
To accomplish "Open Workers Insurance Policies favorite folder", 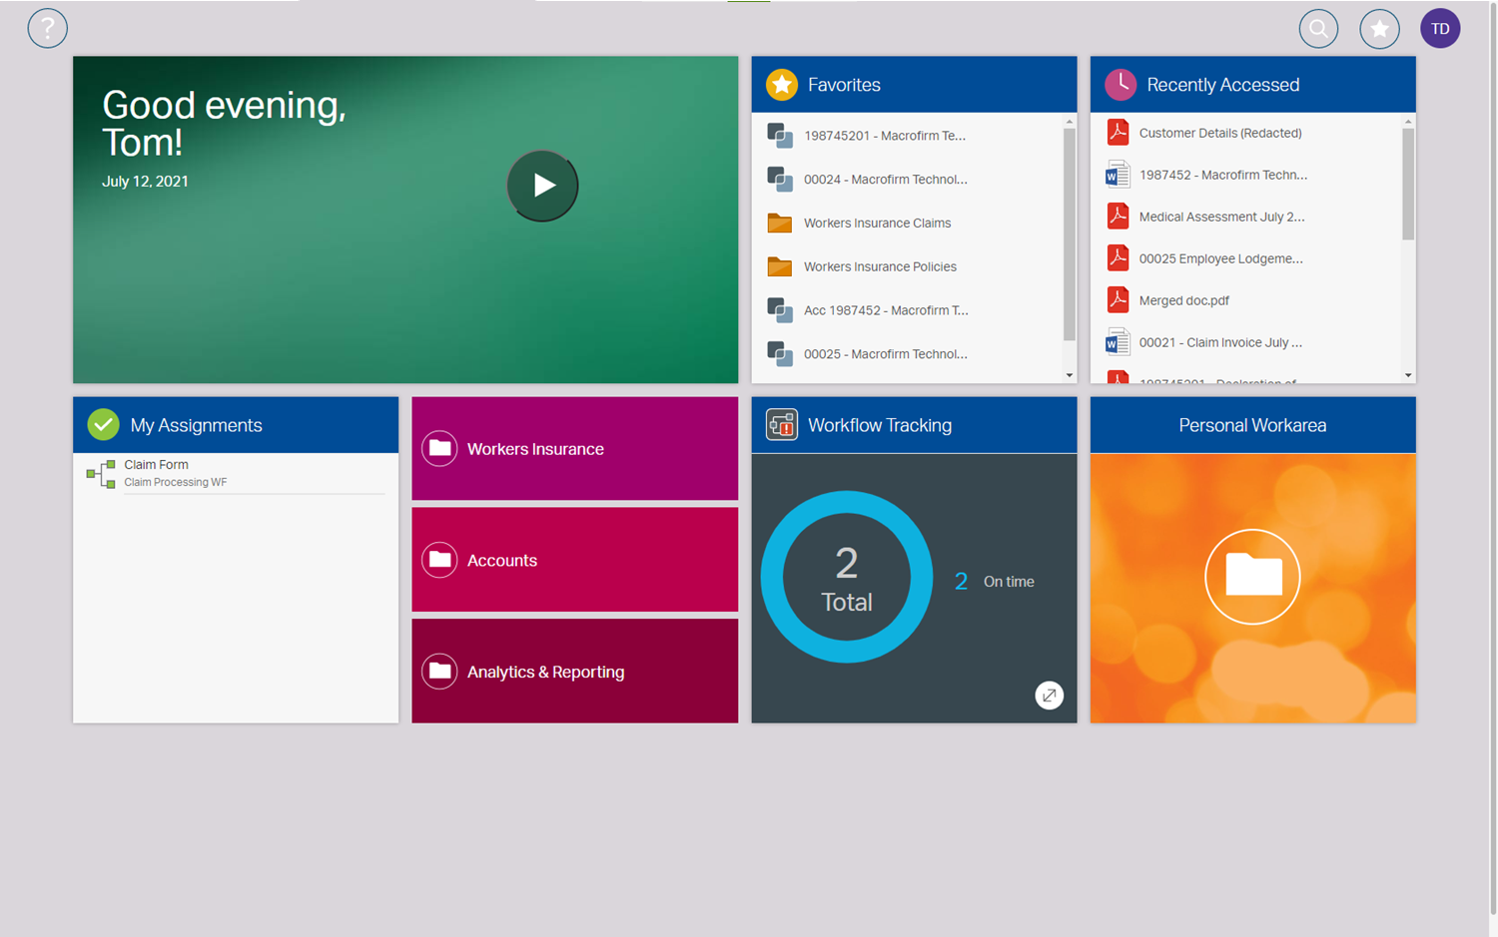I will click(879, 267).
